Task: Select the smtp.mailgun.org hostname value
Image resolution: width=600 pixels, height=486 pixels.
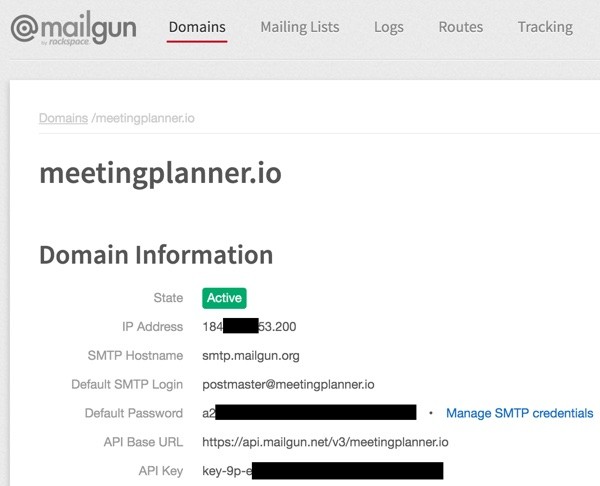Action: coord(251,356)
